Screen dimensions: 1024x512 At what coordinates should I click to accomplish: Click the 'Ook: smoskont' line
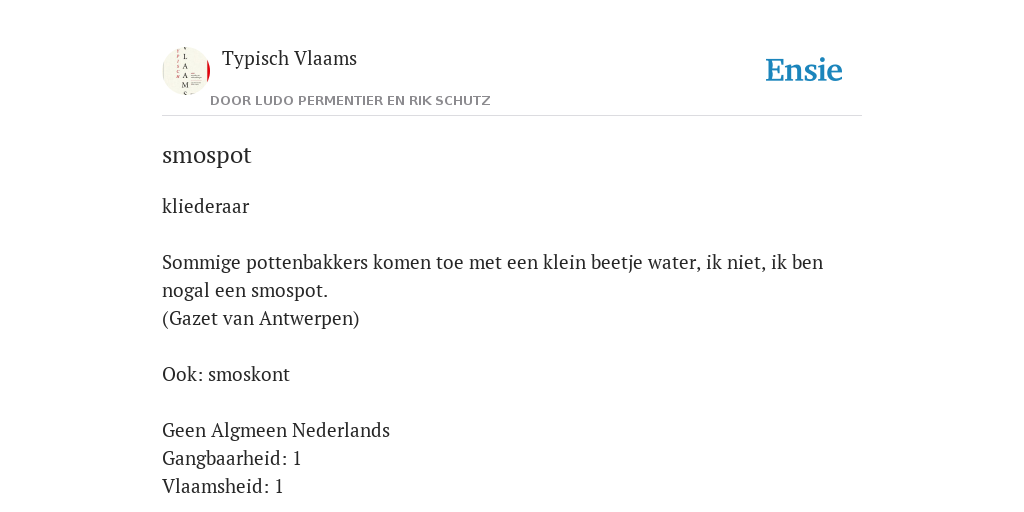coord(226,374)
